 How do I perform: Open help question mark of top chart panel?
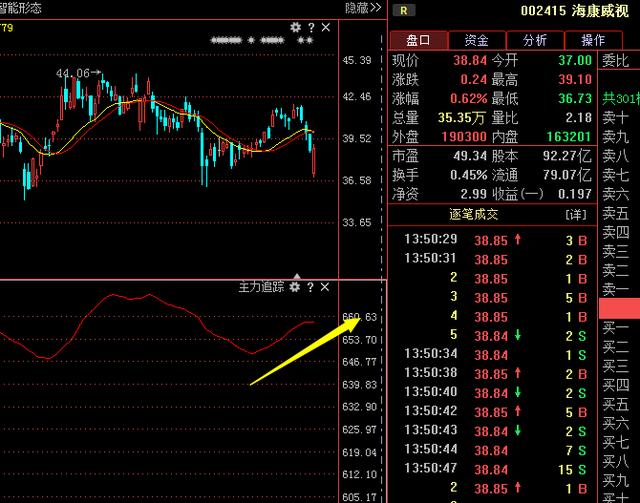[311, 27]
